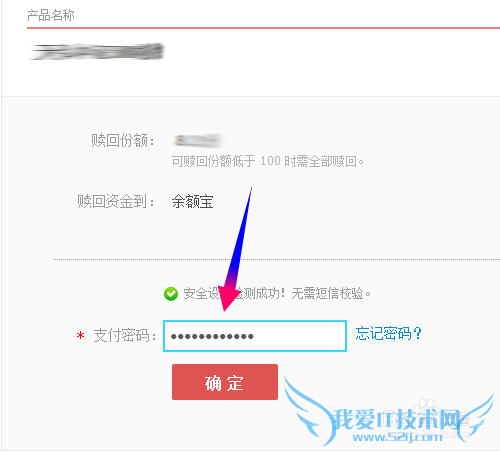Open the 忘记密码? link

[388, 333]
